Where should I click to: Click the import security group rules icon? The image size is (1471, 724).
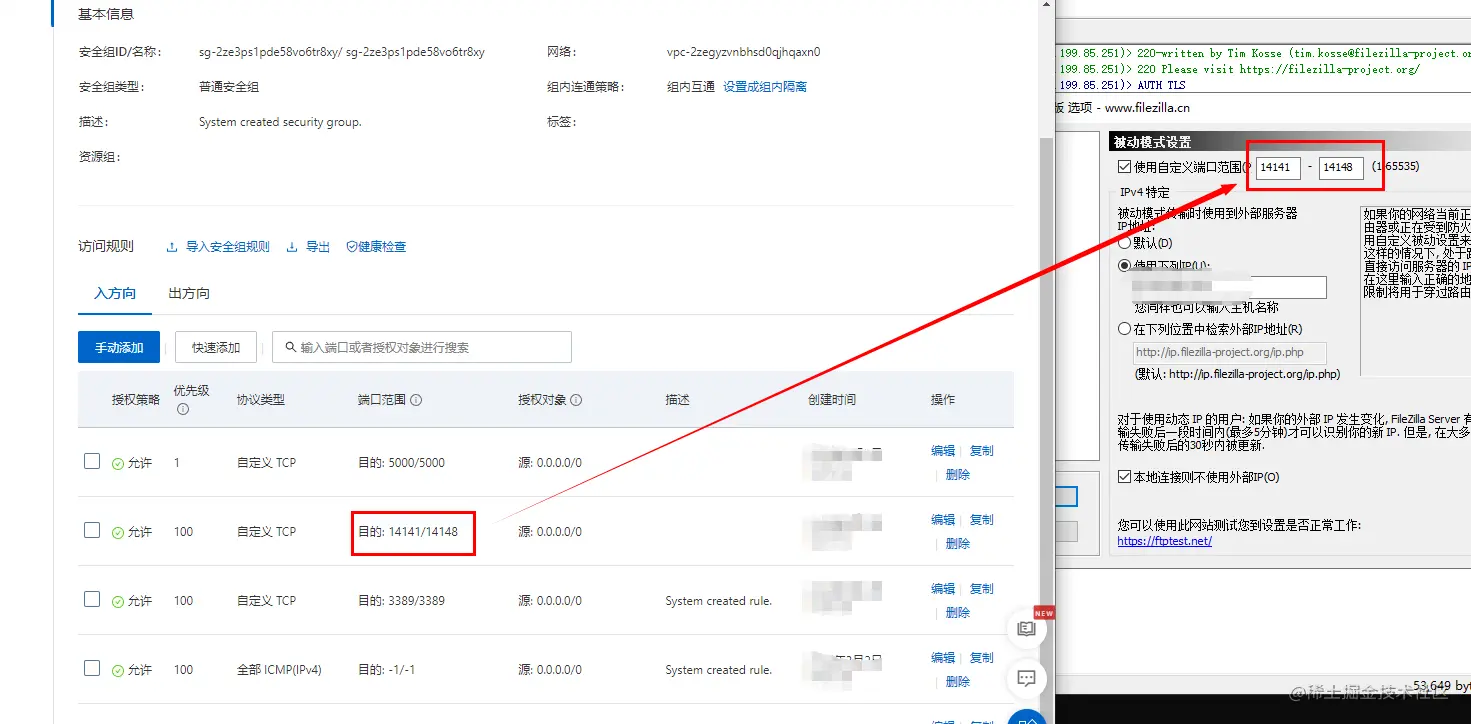pos(172,247)
